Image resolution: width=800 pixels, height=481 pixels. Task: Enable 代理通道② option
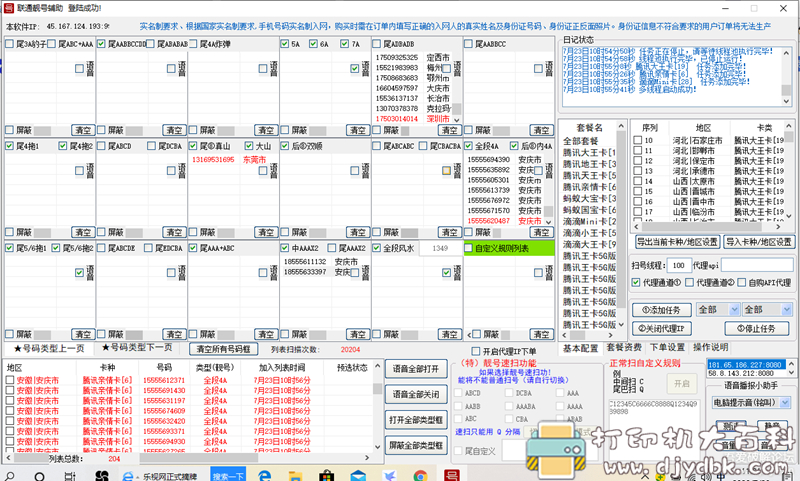[x=690, y=282]
